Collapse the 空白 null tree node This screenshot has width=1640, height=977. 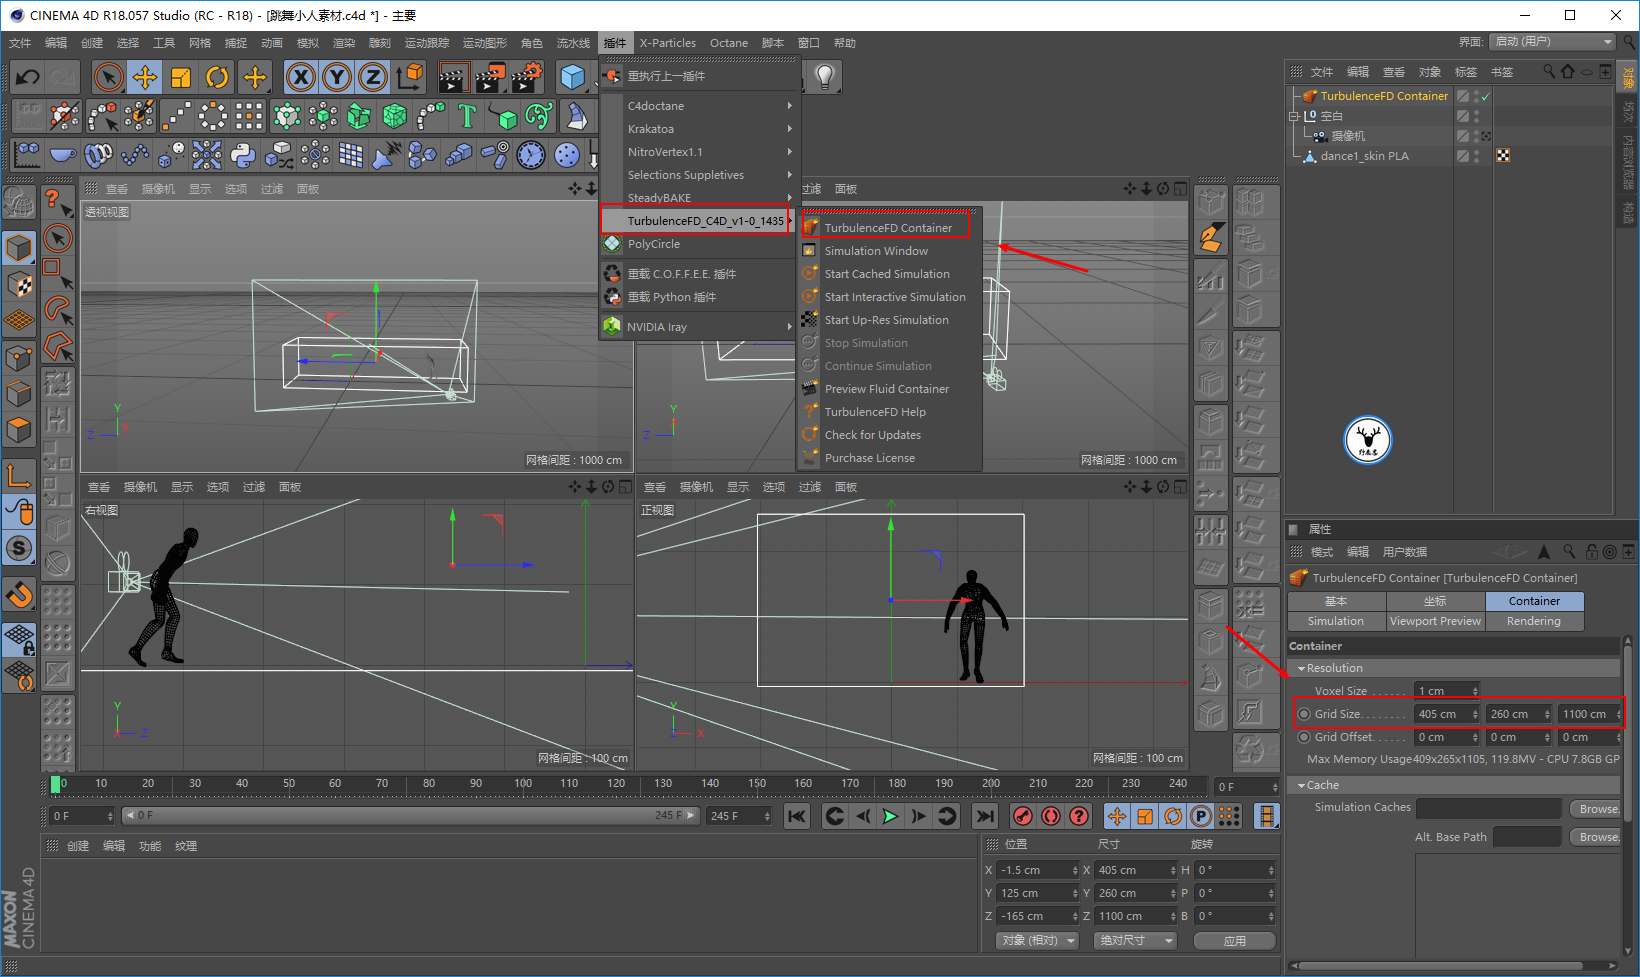1294,116
